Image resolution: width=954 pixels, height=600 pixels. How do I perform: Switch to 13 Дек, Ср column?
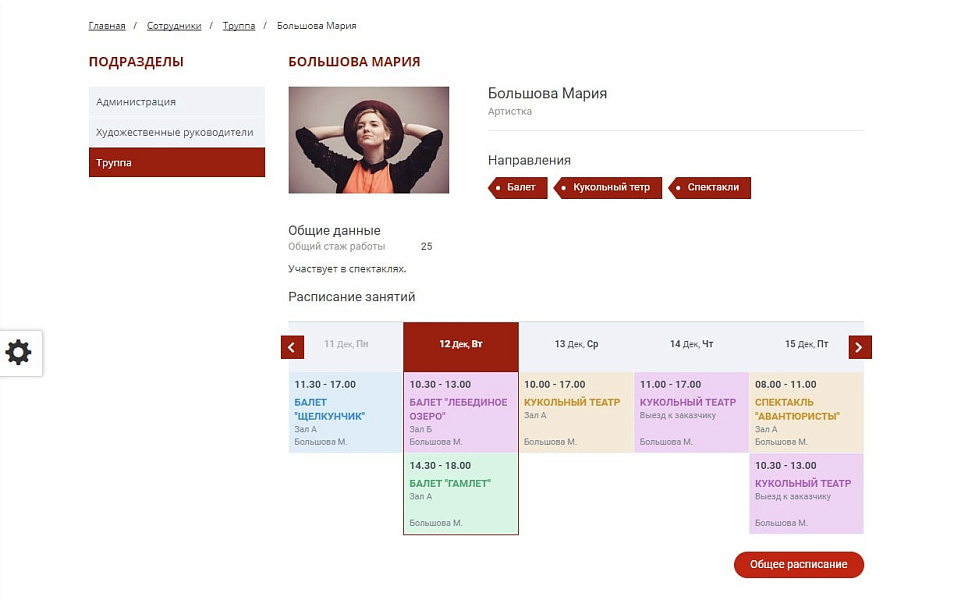[576, 345]
